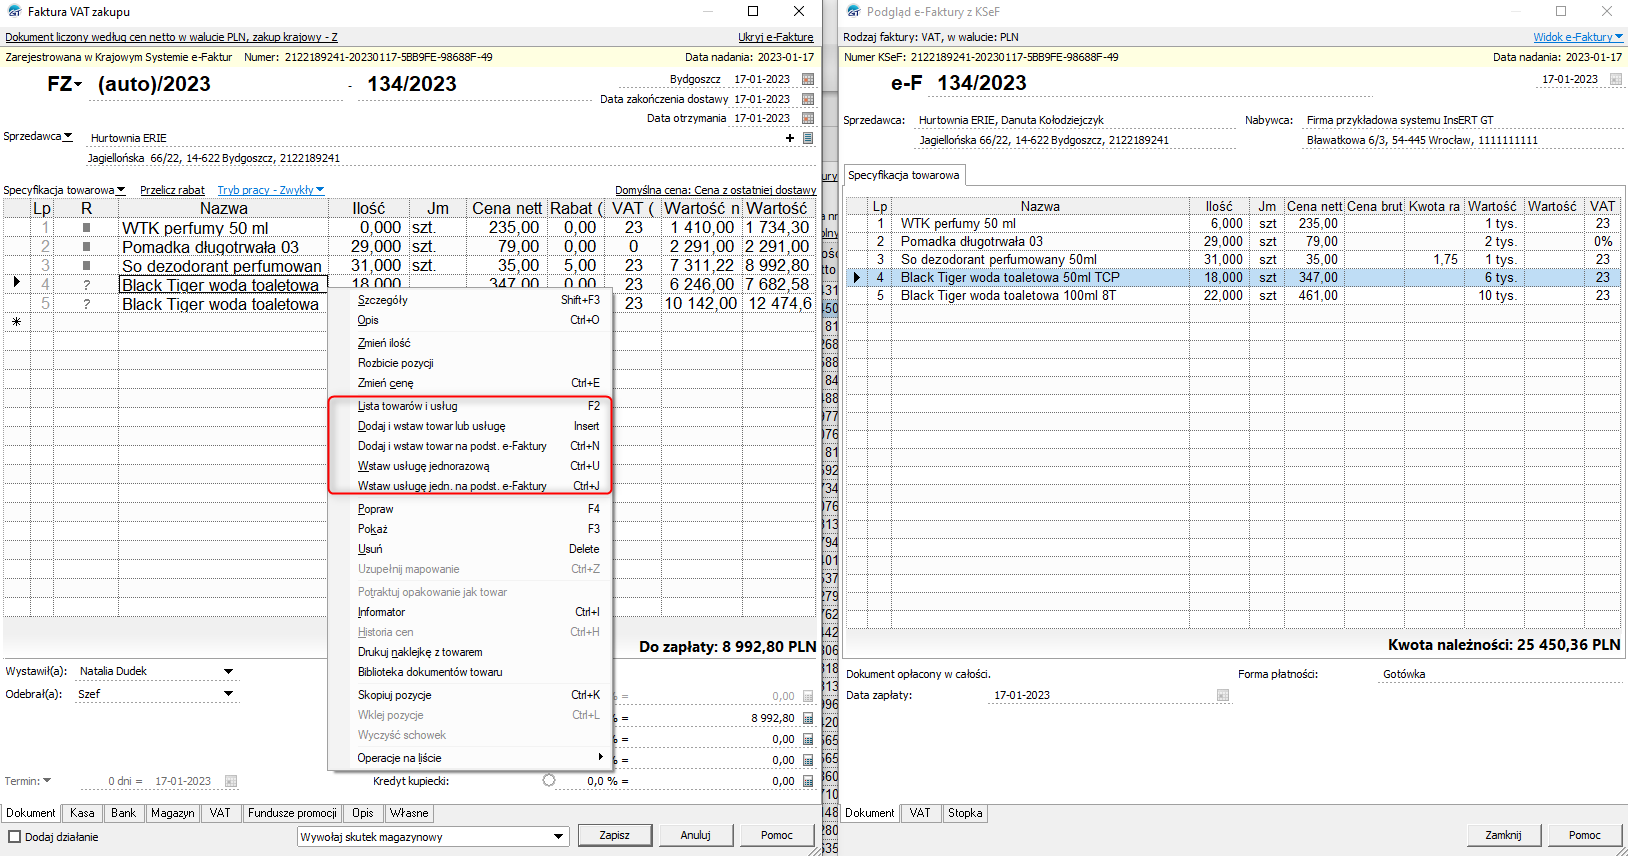The height and width of the screenshot is (856, 1628).
Task: Click the Przelicz rabat link
Action: 172,190
